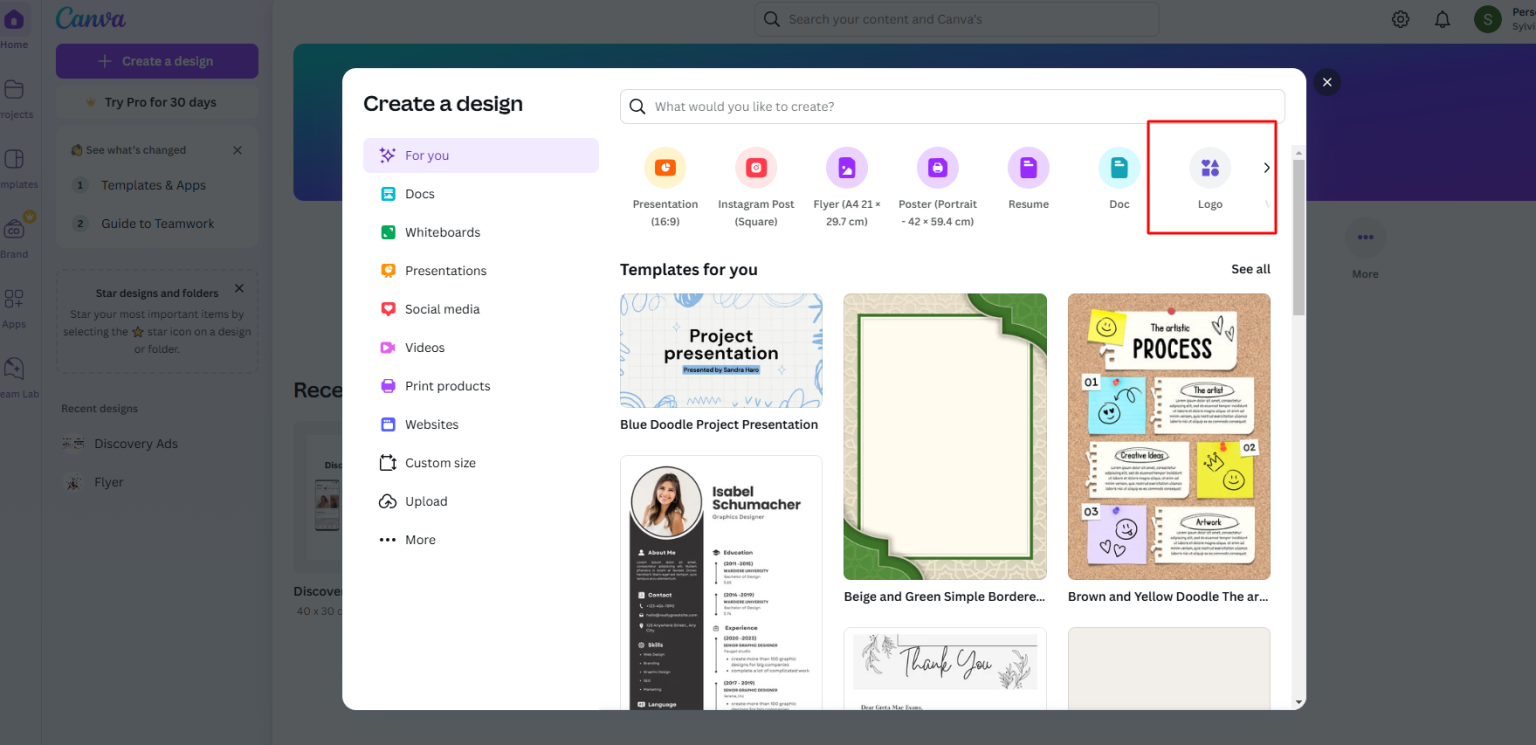
Task: Open See all templates link
Action: pyautogui.click(x=1250, y=269)
